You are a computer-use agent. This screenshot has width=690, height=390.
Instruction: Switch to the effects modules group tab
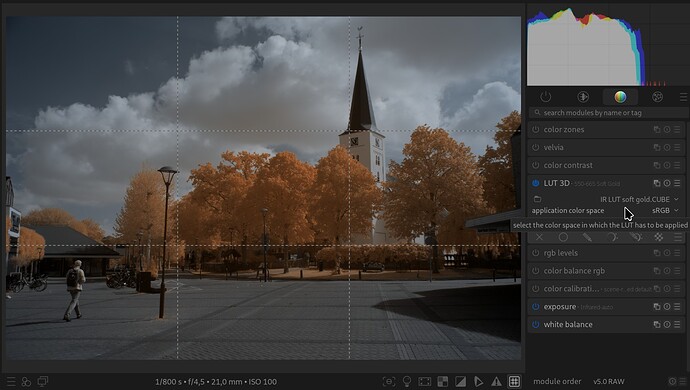(657, 97)
